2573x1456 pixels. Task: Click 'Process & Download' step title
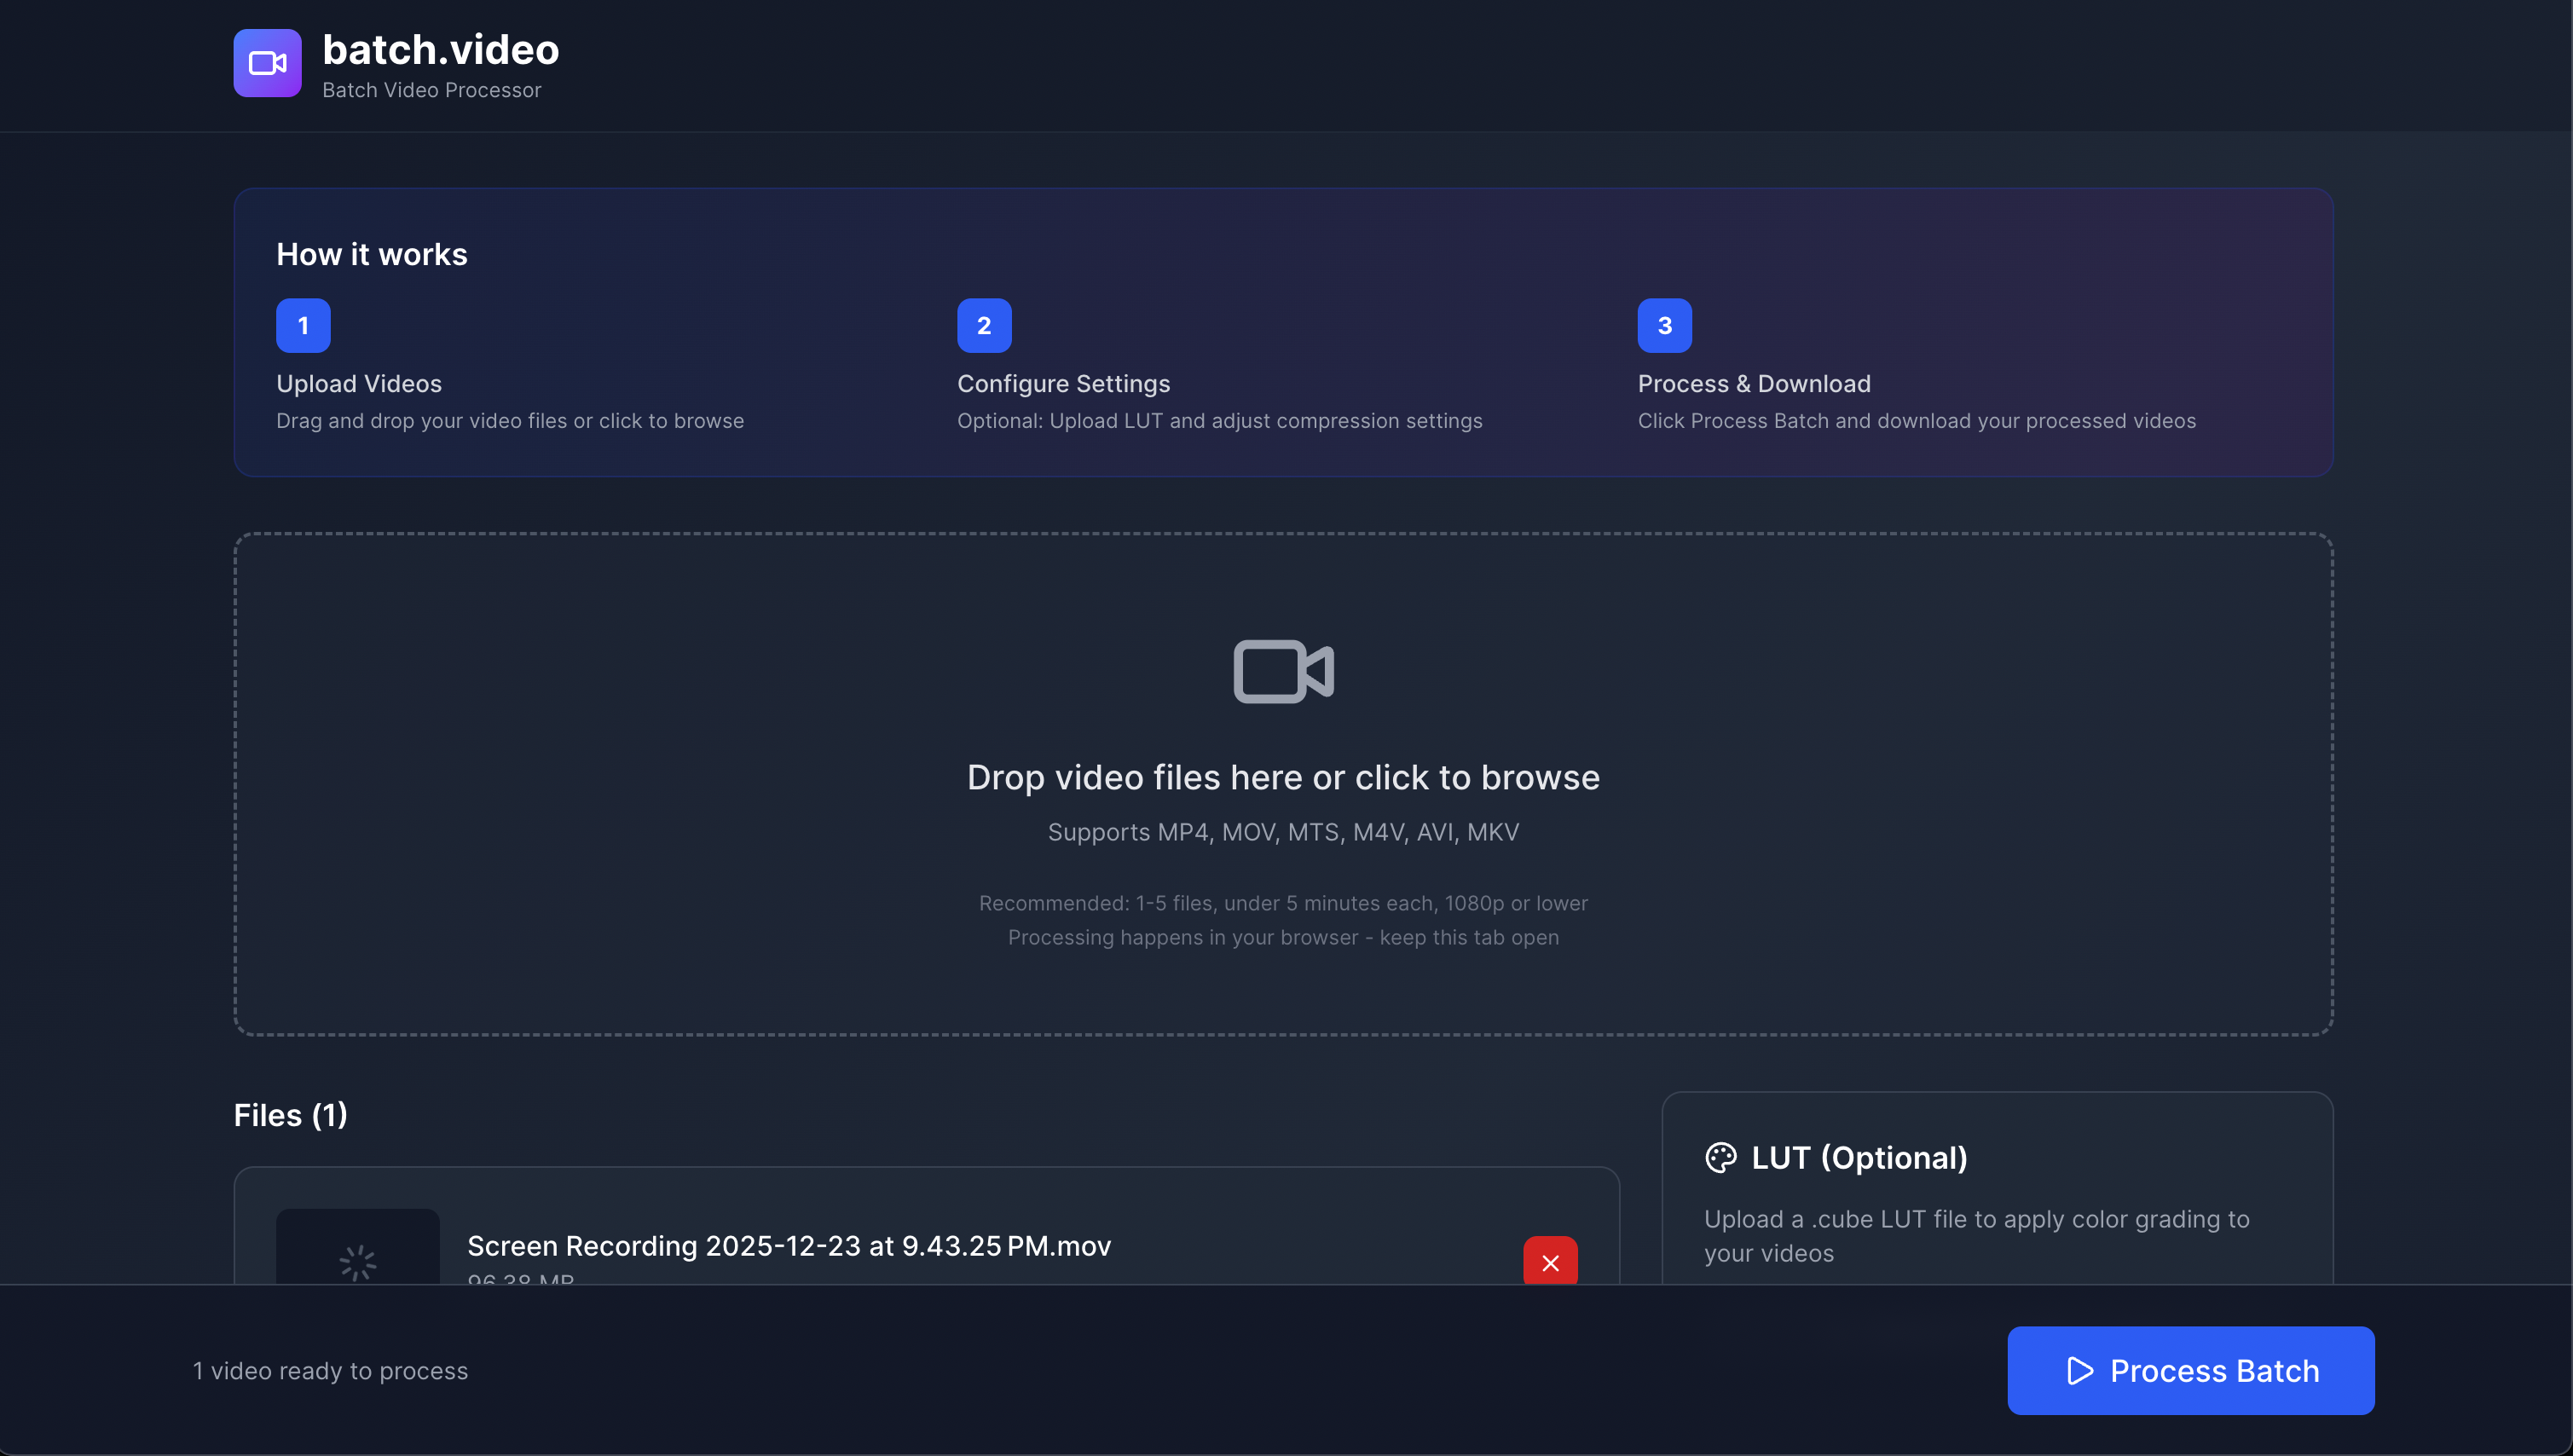tap(1754, 384)
